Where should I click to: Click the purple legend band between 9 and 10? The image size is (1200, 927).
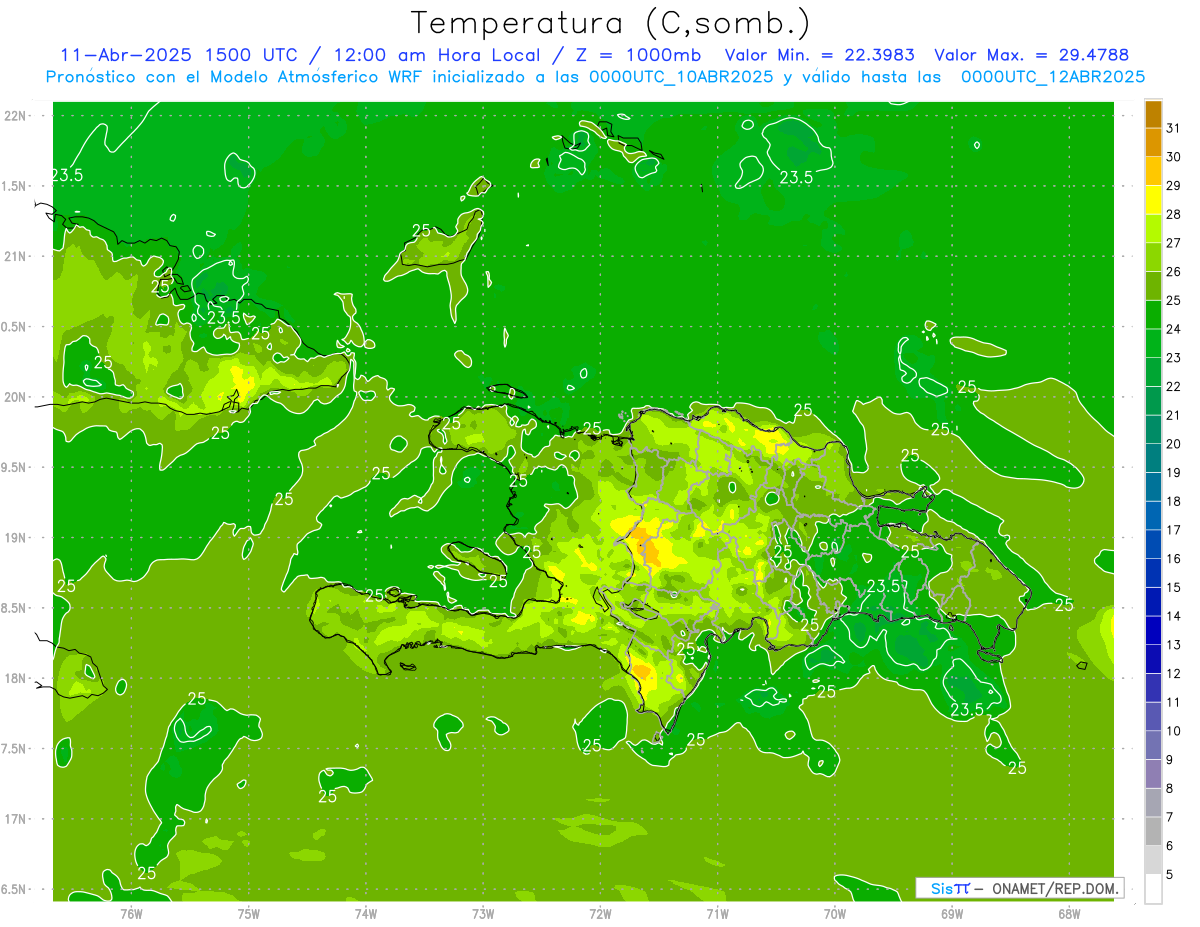[x=1153, y=745]
